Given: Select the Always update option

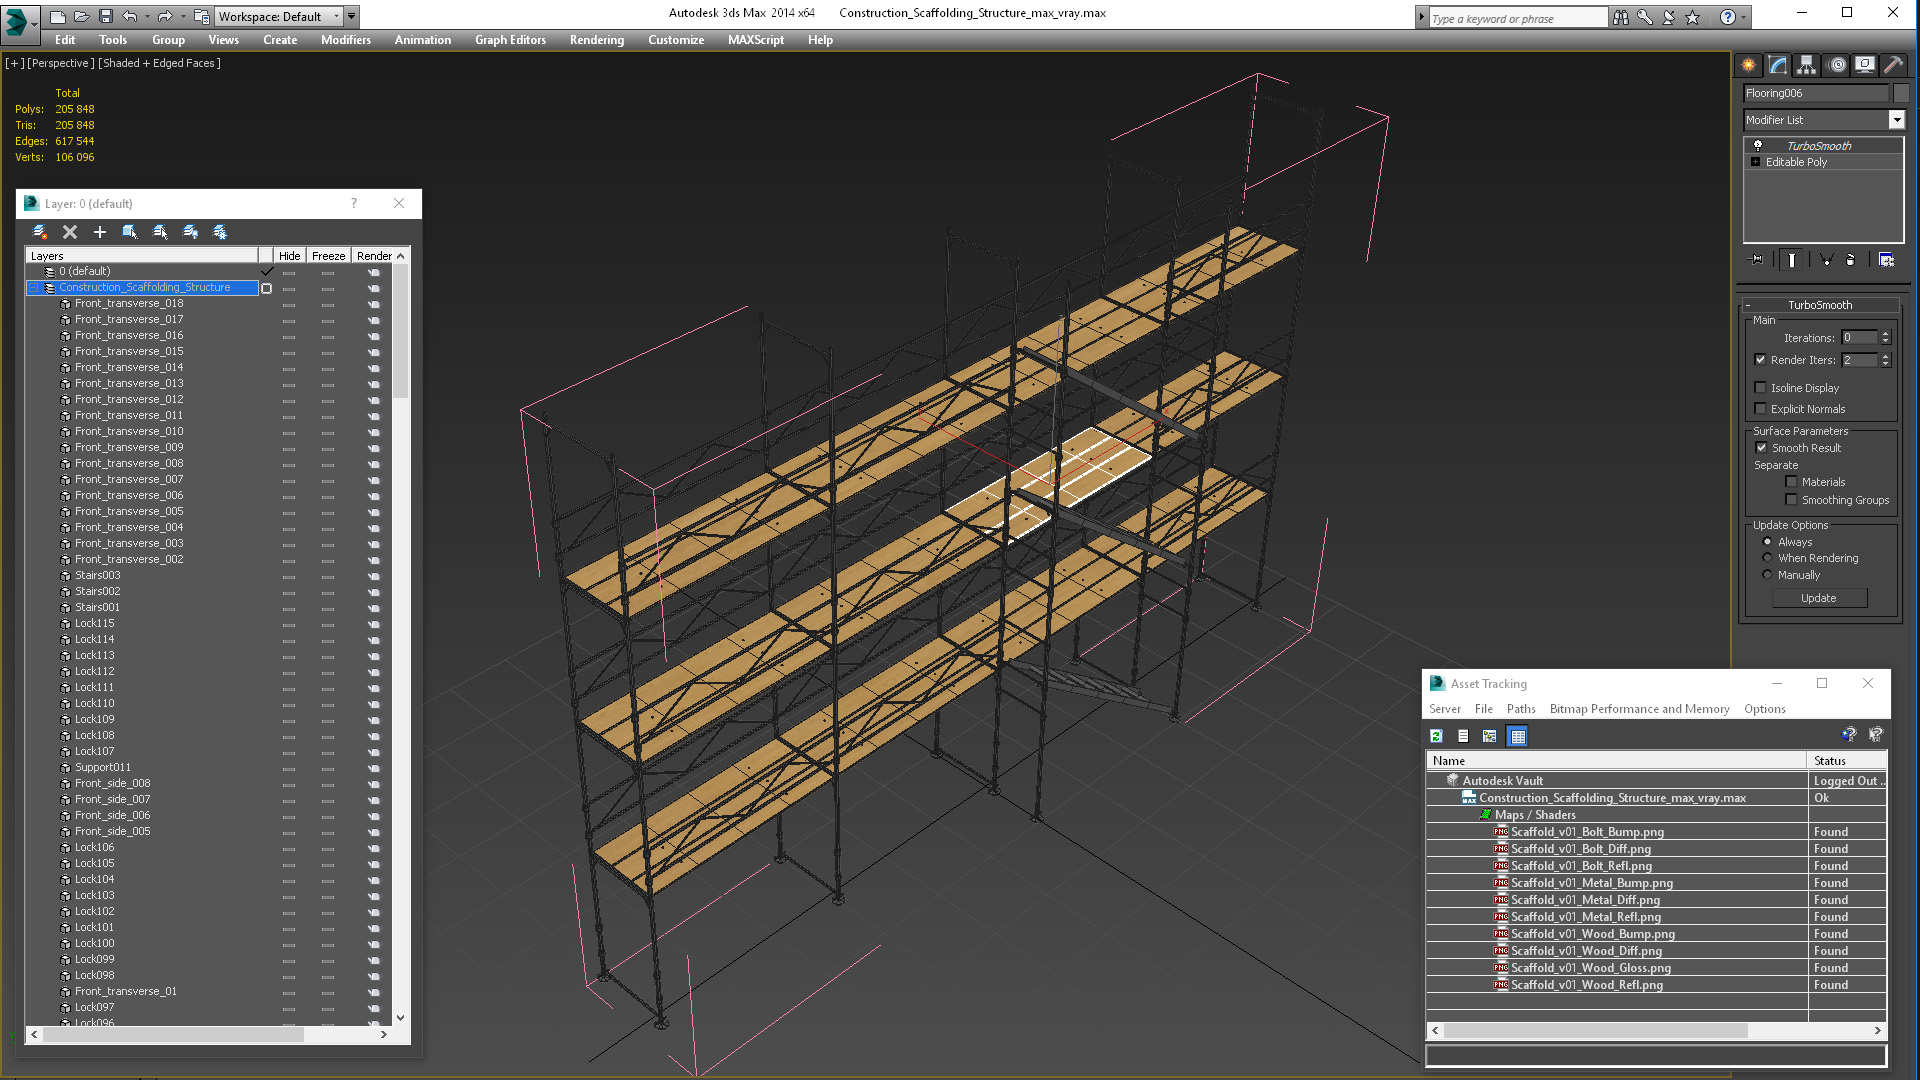Looking at the screenshot, I should [x=1767, y=542].
